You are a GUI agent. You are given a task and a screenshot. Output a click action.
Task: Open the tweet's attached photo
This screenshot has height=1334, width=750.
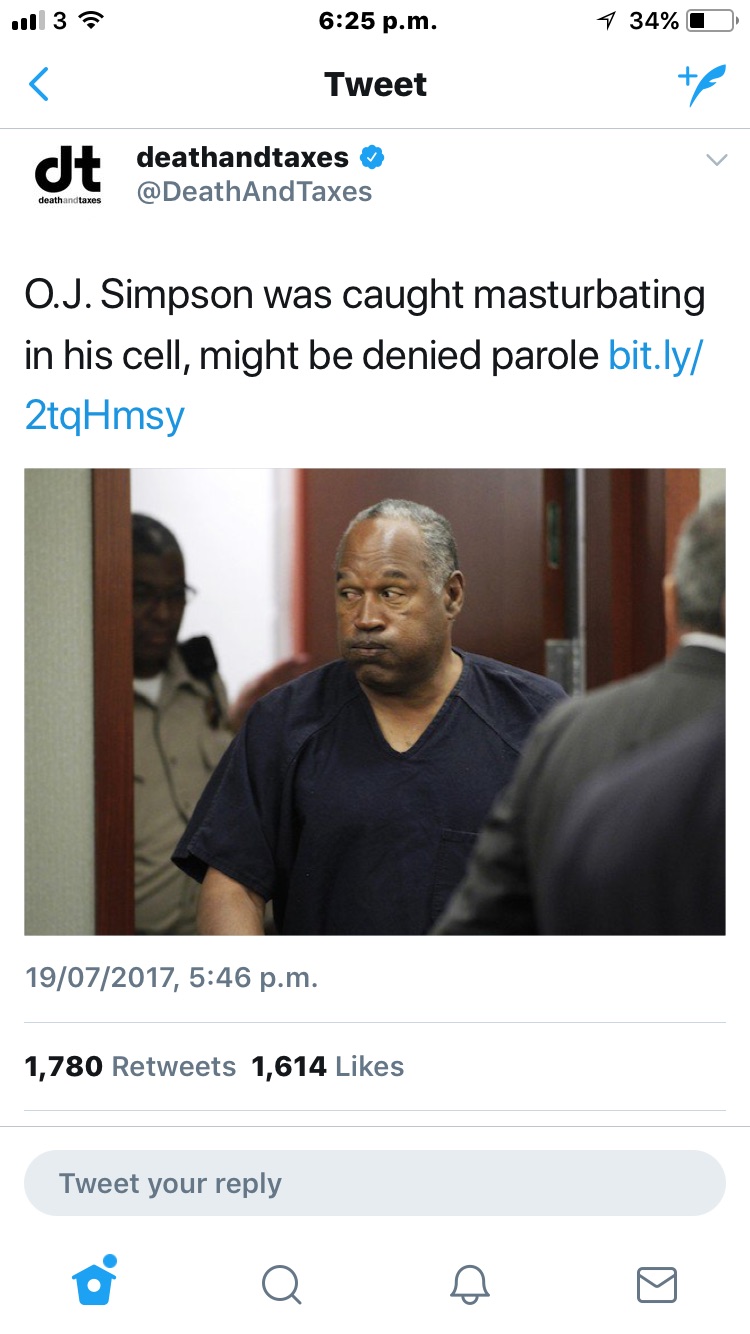(x=375, y=701)
